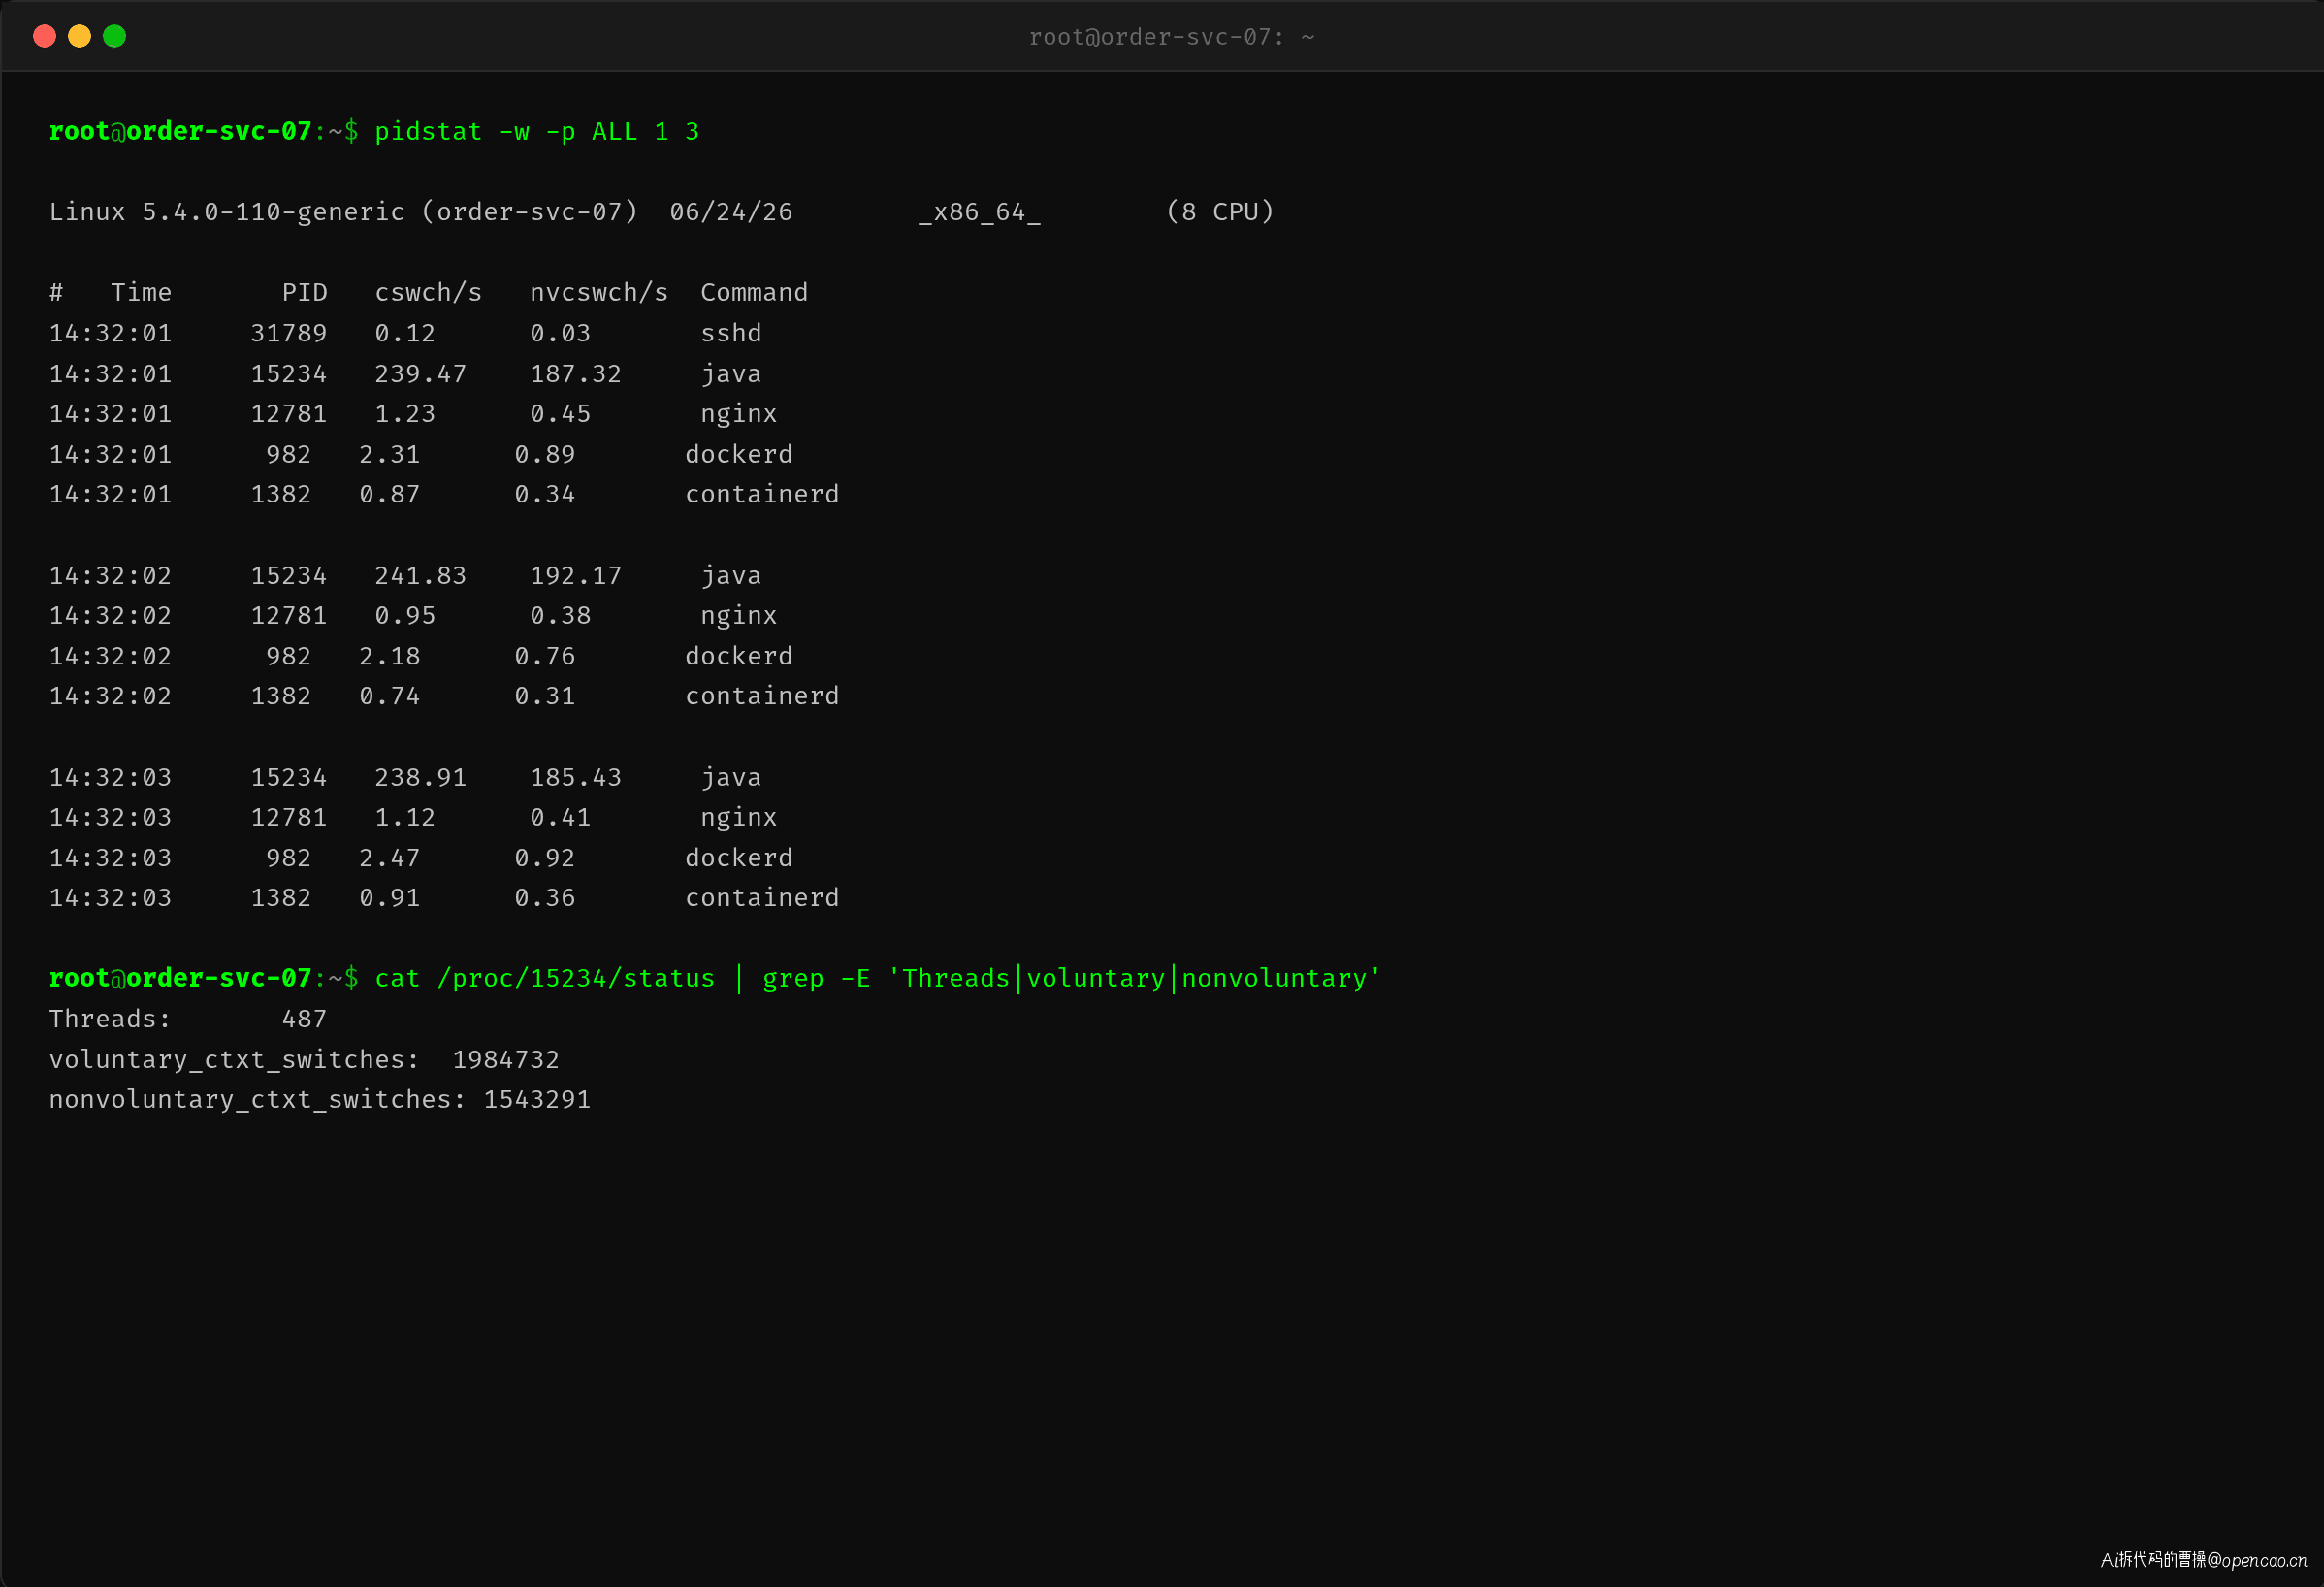Click the dockerd value 2.18
The height and width of the screenshot is (1587, 2324).
click(390, 657)
